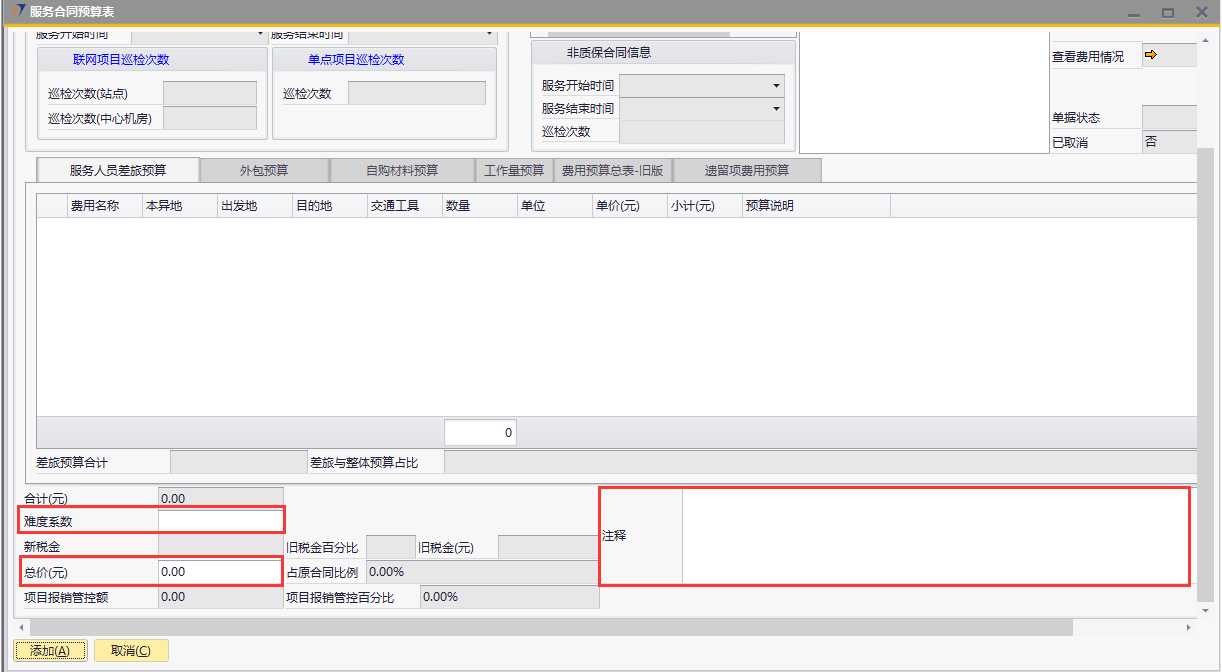Show the 遗留项费用预算 tab

[x=747, y=171]
